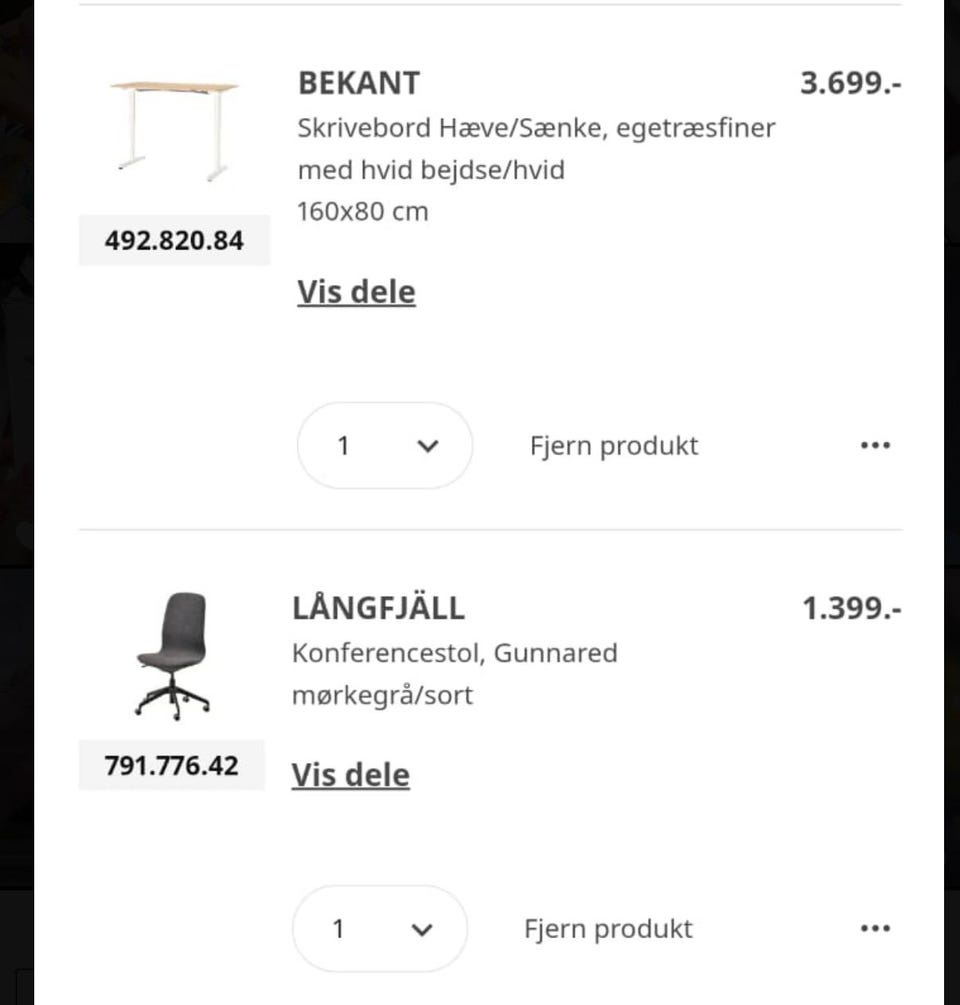This screenshot has height=1005, width=960.
Task: Open more options for LÅNGFJÄLL chair
Action: pos(875,929)
